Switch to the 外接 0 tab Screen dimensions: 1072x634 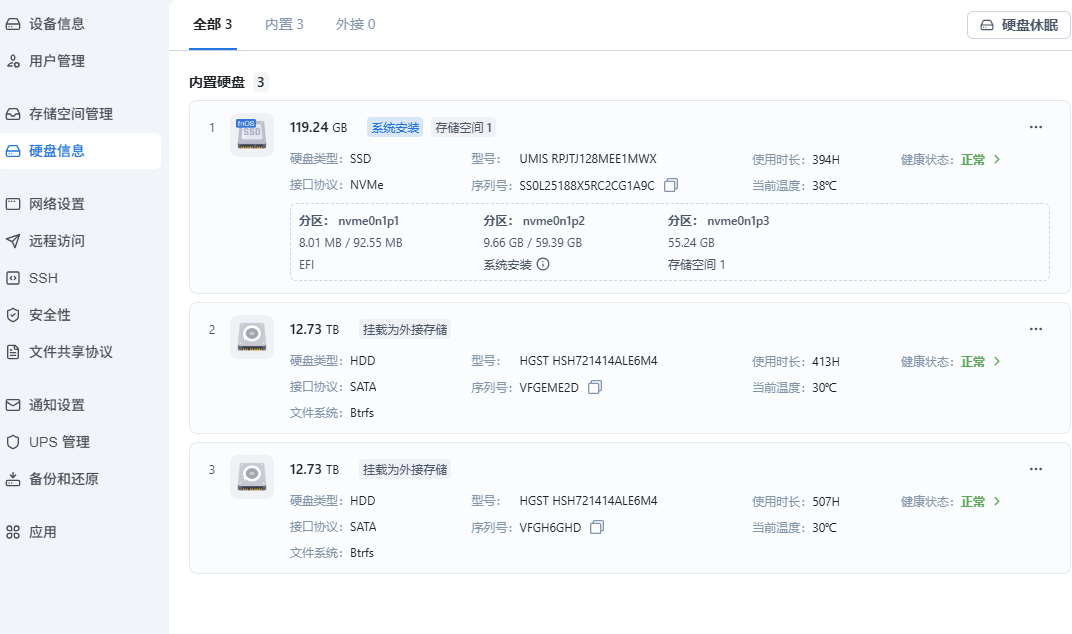click(356, 25)
